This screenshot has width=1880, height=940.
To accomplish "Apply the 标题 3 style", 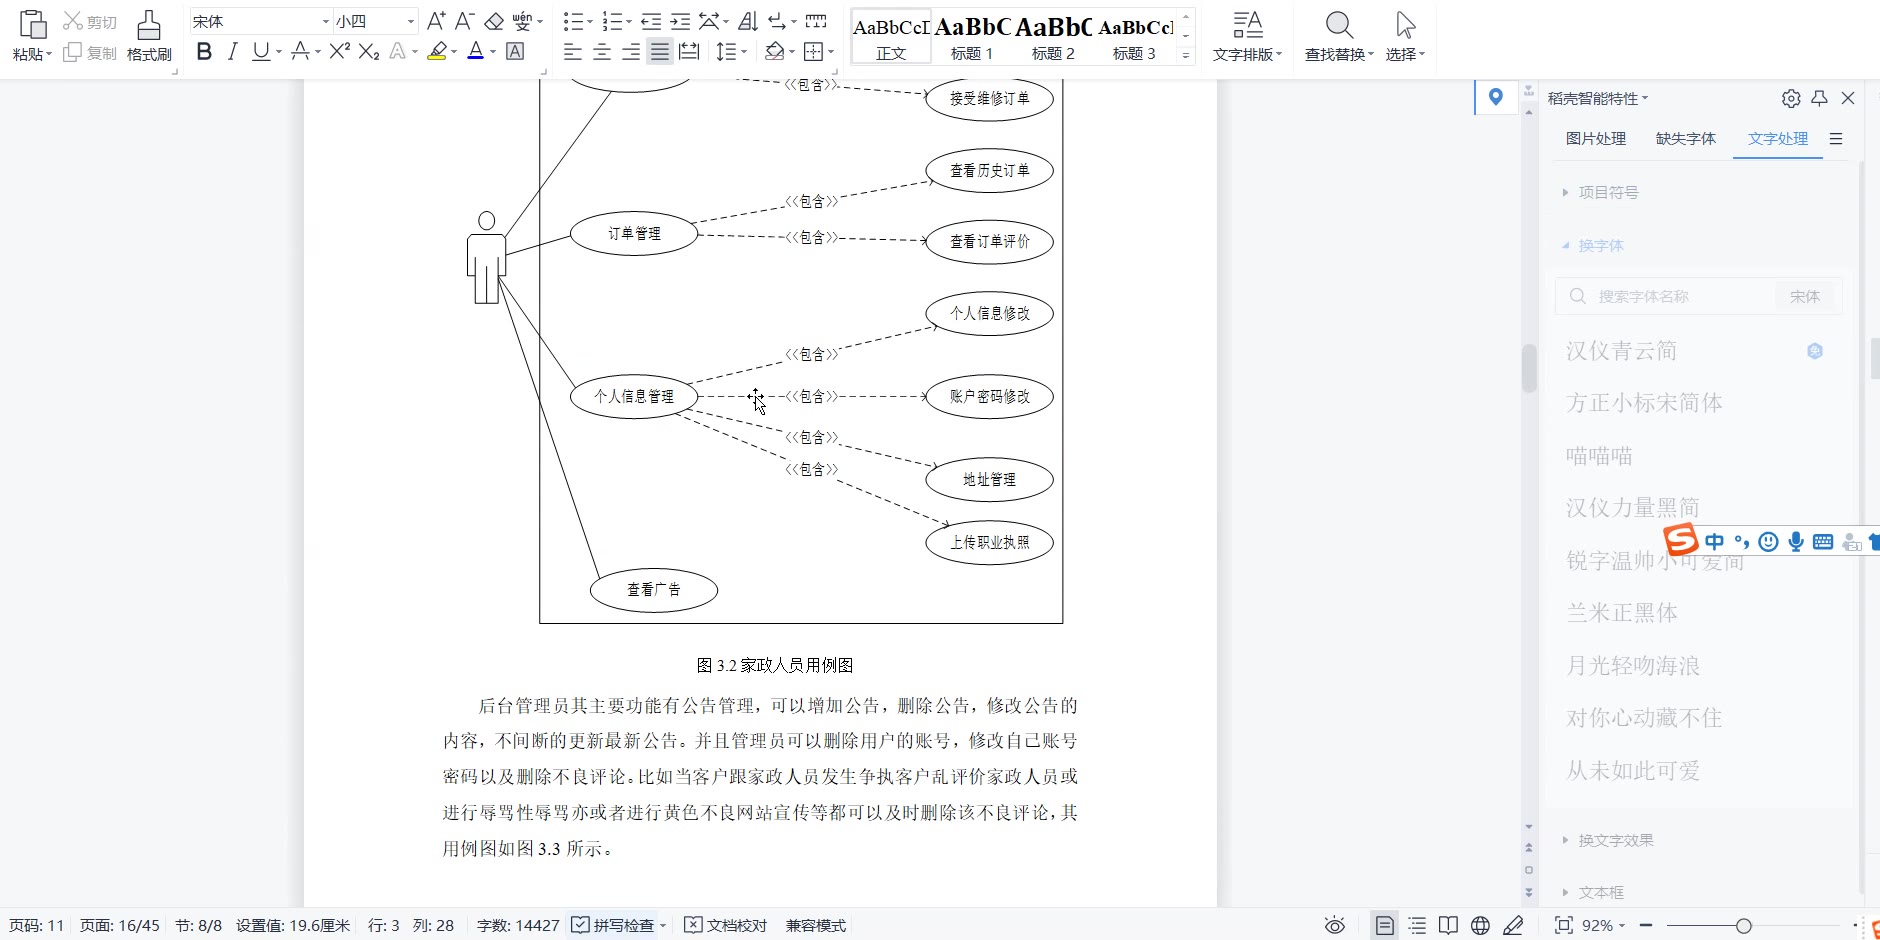I will click(1134, 37).
